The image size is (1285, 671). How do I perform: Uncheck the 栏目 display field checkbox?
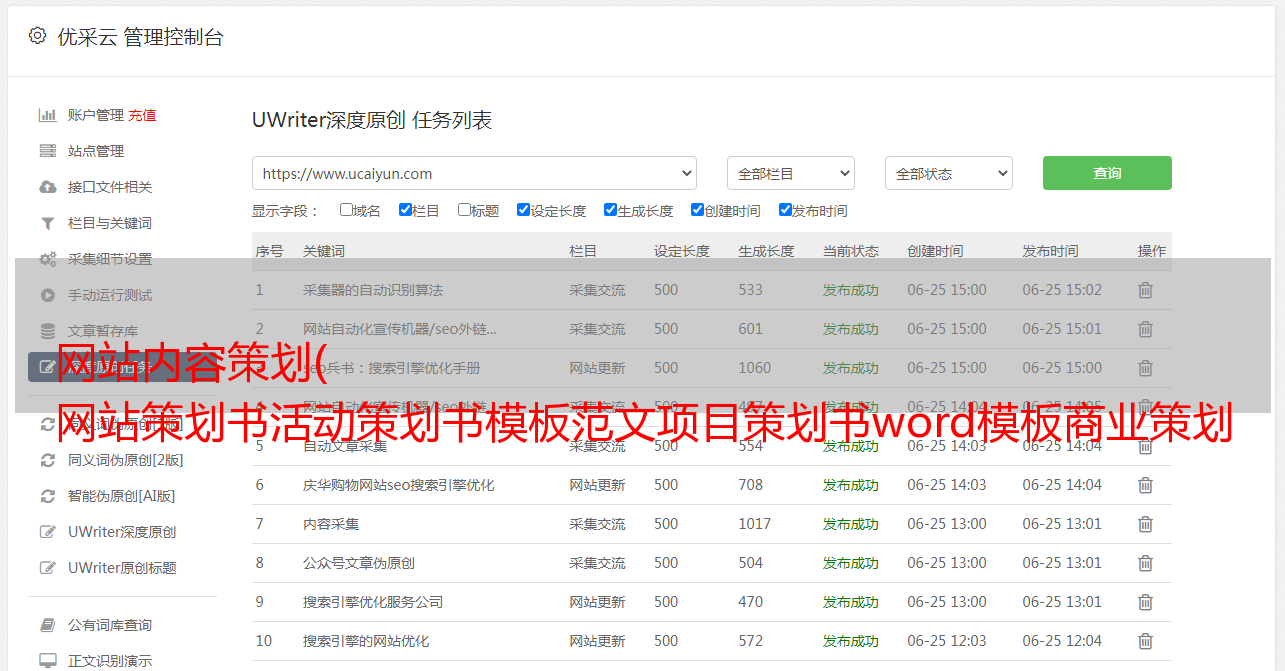point(405,210)
